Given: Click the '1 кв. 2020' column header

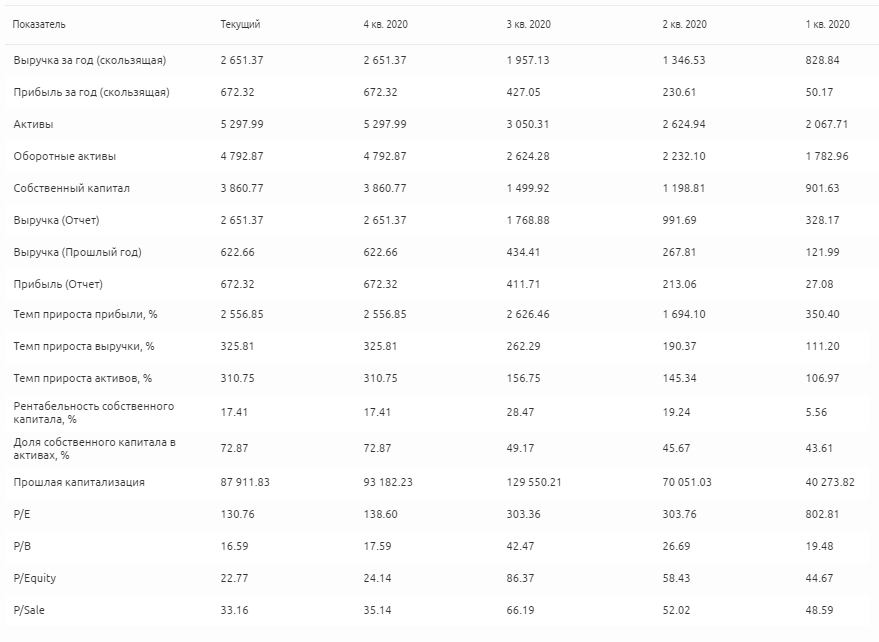Looking at the screenshot, I should 827,24.
